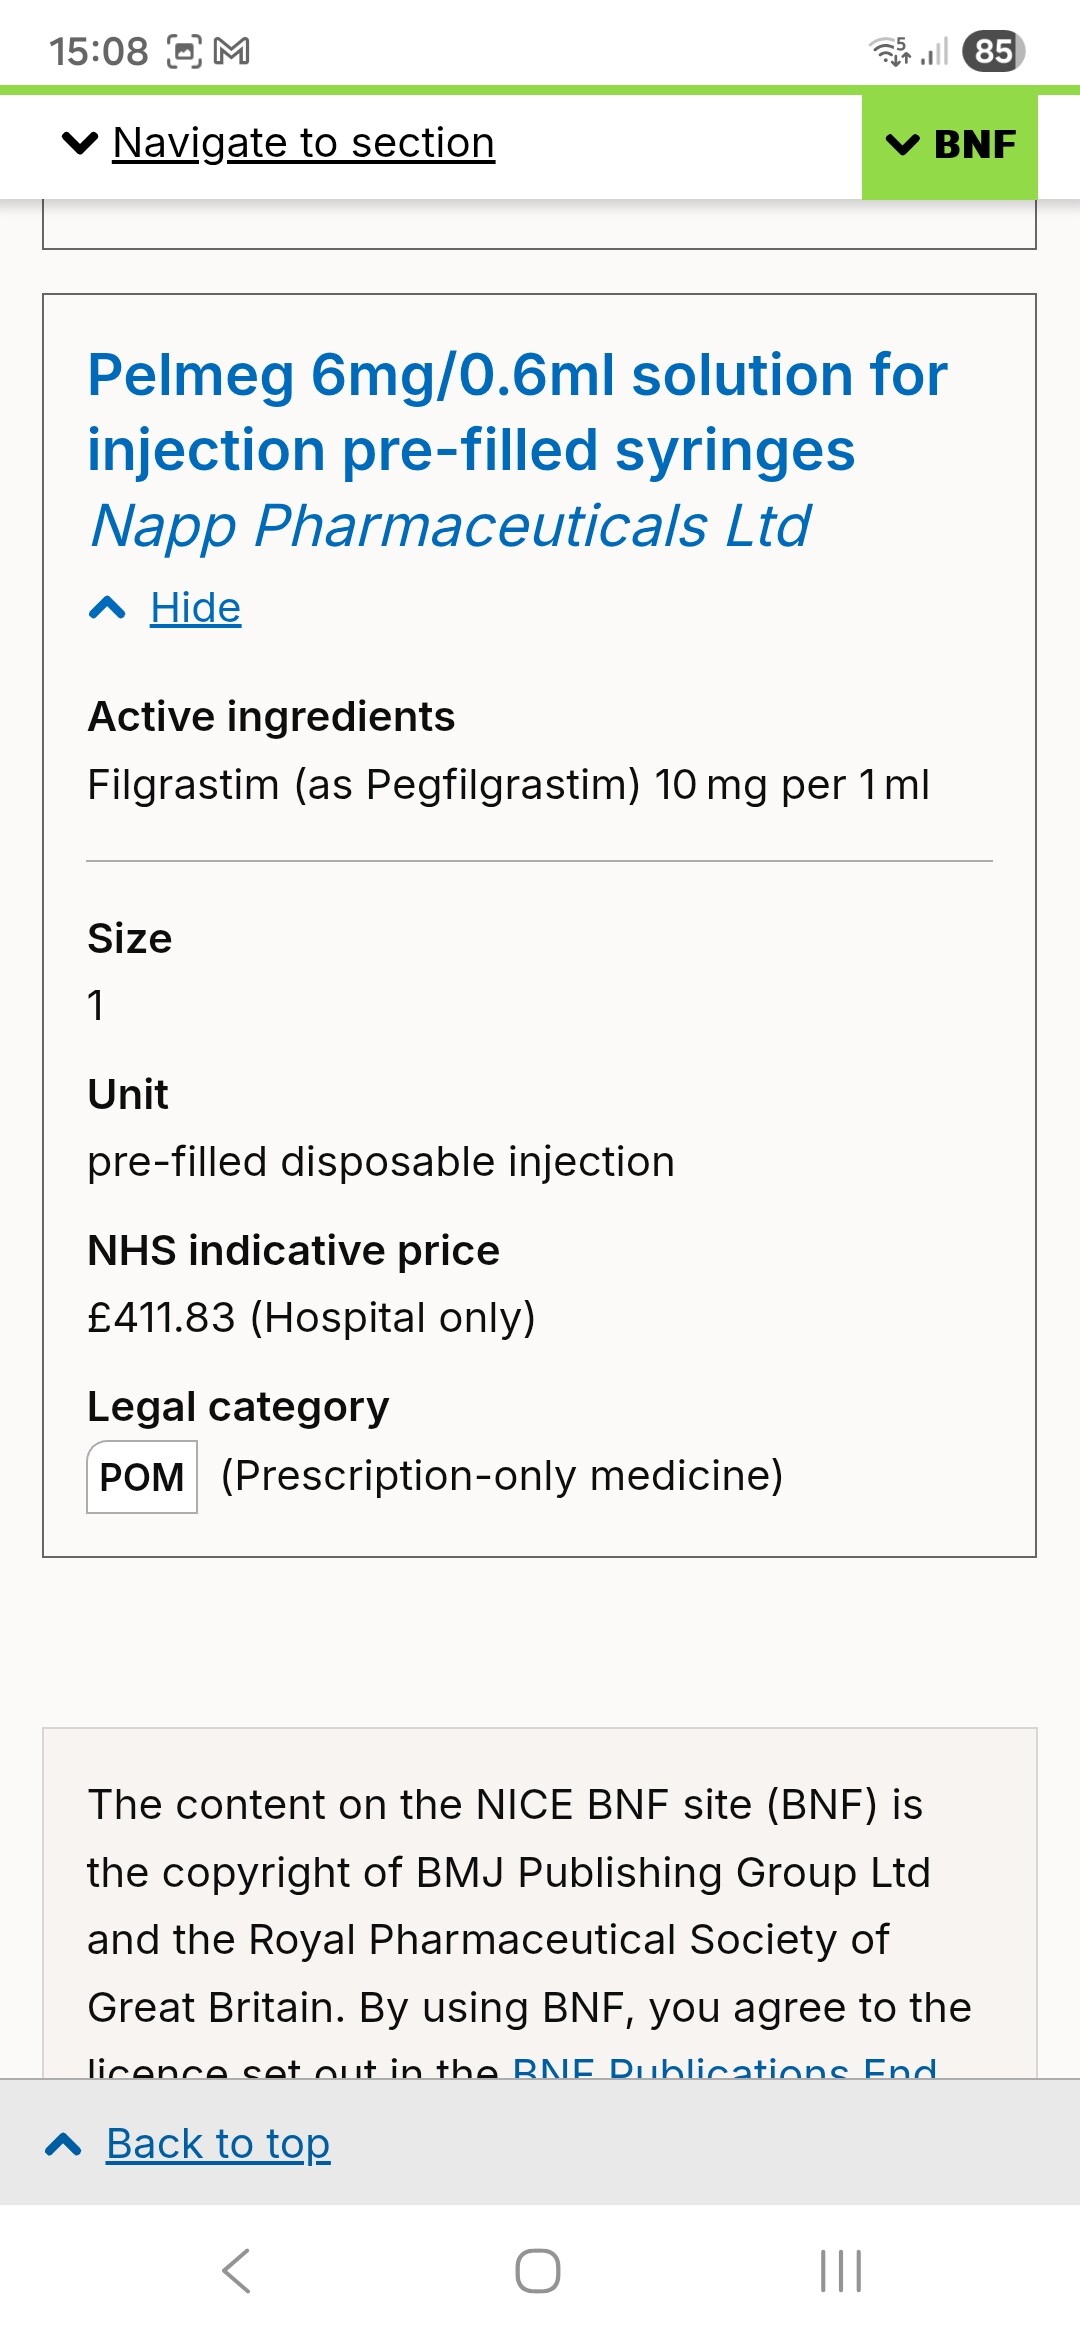This screenshot has width=1080, height=2340.
Task: Open the recent apps icon
Action: [840, 2270]
